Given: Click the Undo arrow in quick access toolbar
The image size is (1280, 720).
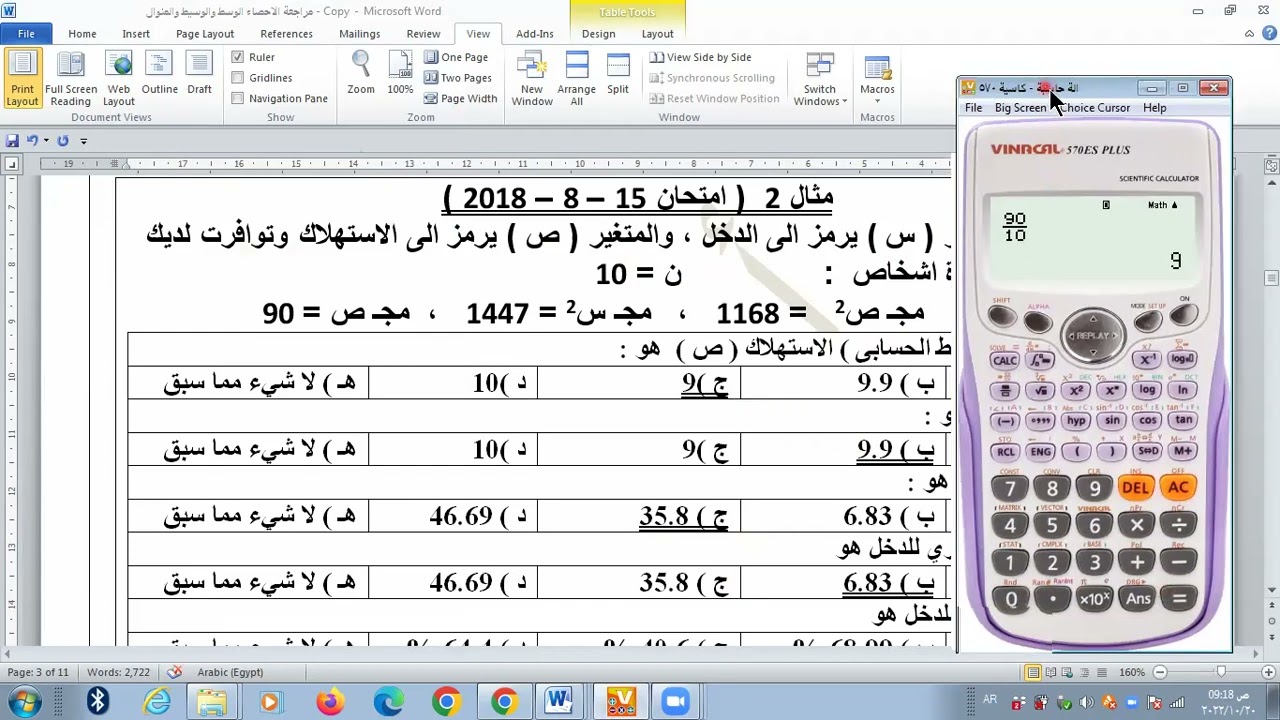Looking at the screenshot, I should [32, 141].
